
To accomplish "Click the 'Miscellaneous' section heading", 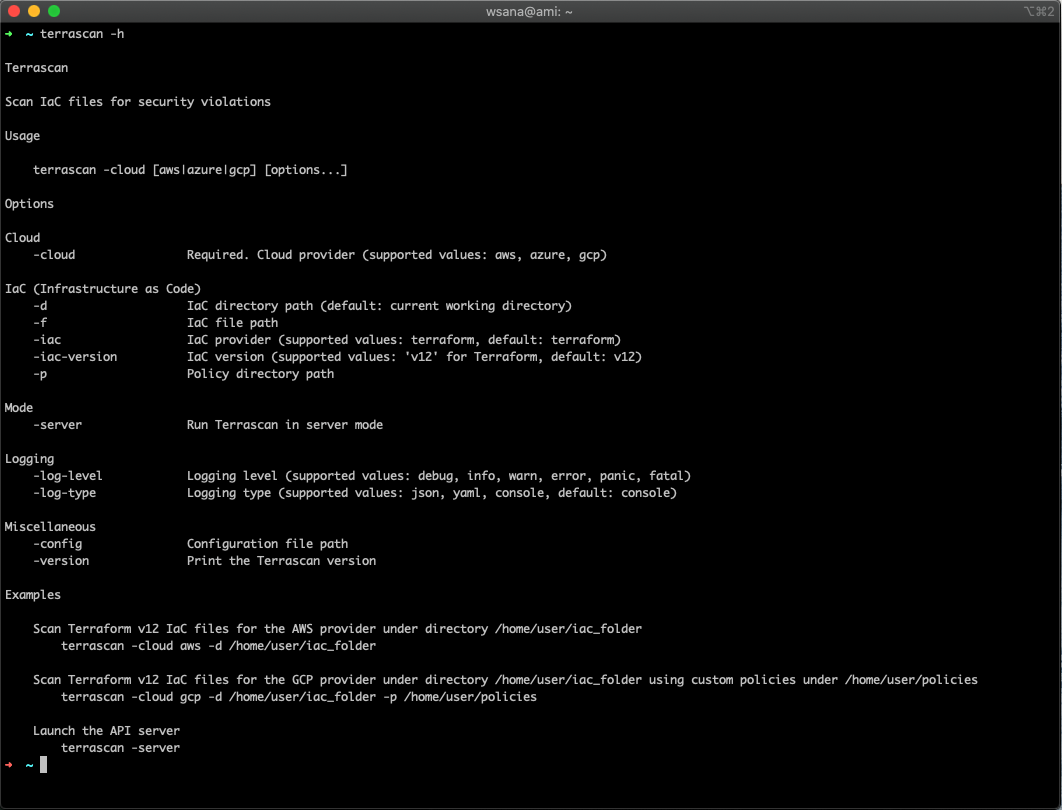I will (50, 526).
